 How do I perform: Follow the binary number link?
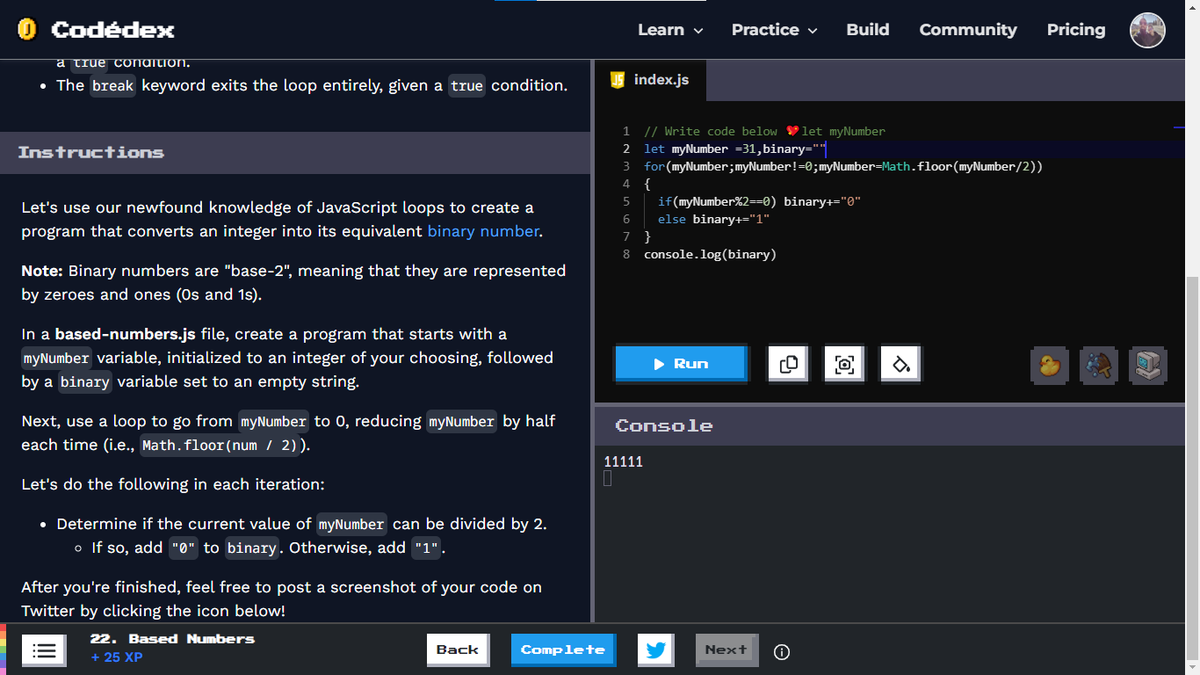483,233
